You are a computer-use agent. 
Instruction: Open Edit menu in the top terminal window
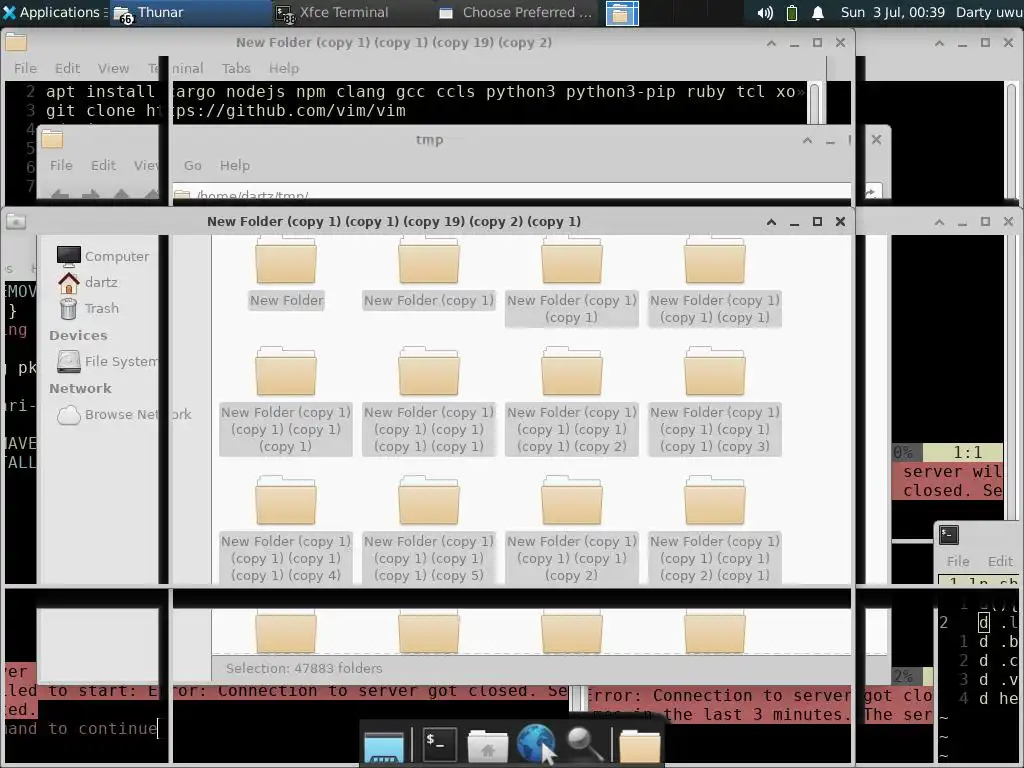(x=67, y=68)
